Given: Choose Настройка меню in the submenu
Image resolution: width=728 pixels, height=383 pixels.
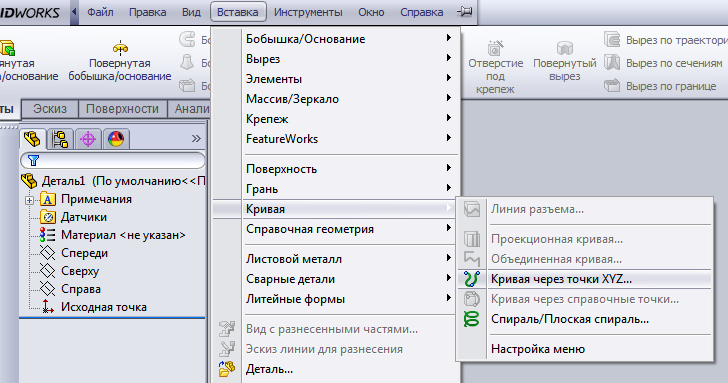Looking at the screenshot, I should point(538,349).
